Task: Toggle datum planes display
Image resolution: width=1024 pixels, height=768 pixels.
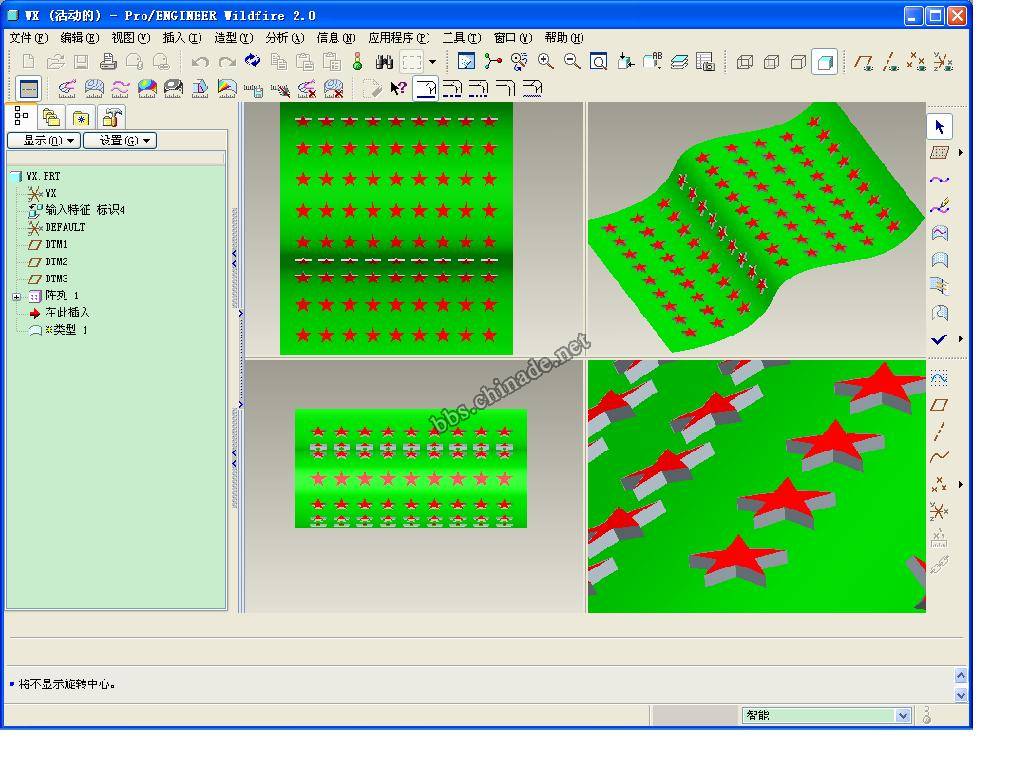Action: click(x=864, y=62)
